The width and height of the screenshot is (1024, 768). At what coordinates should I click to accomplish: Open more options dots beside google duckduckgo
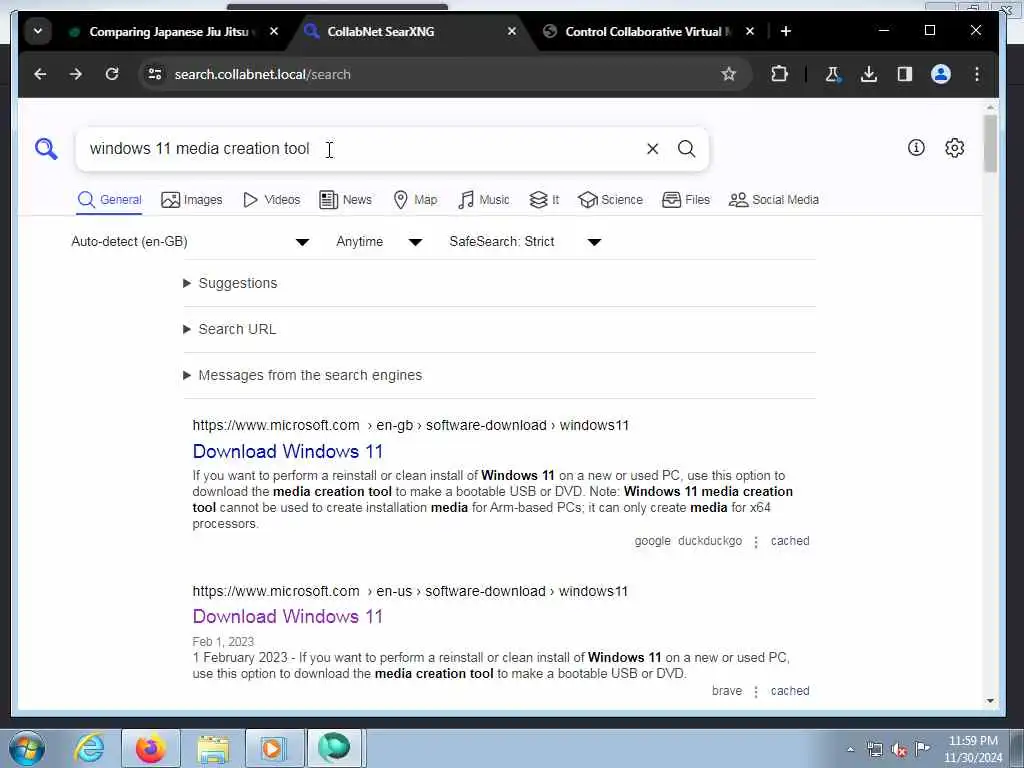coord(756,542)
